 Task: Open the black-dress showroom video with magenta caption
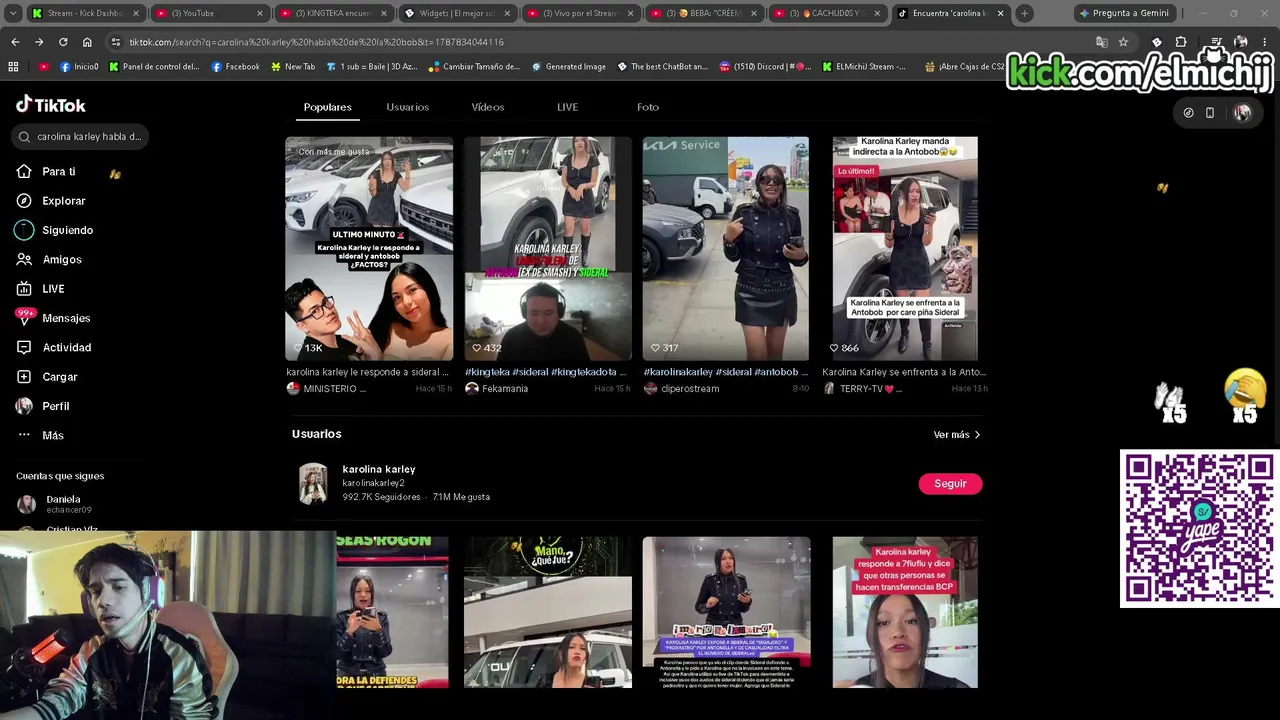tap(726, 612)
